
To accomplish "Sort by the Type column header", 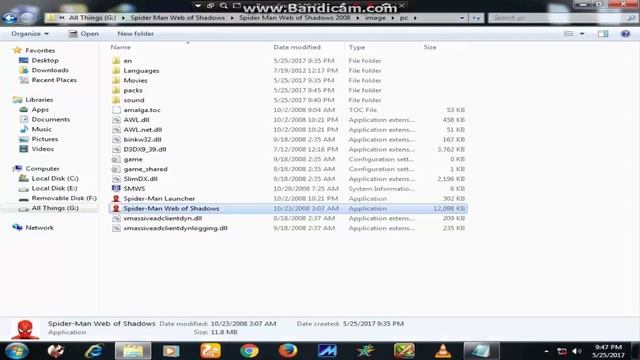I will [x=357, y=47].
